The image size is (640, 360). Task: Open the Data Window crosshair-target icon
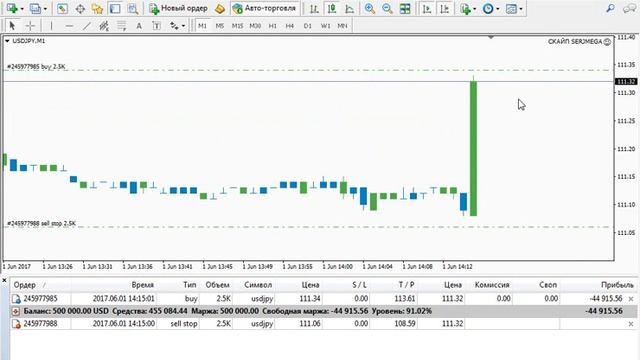point(80,8)
